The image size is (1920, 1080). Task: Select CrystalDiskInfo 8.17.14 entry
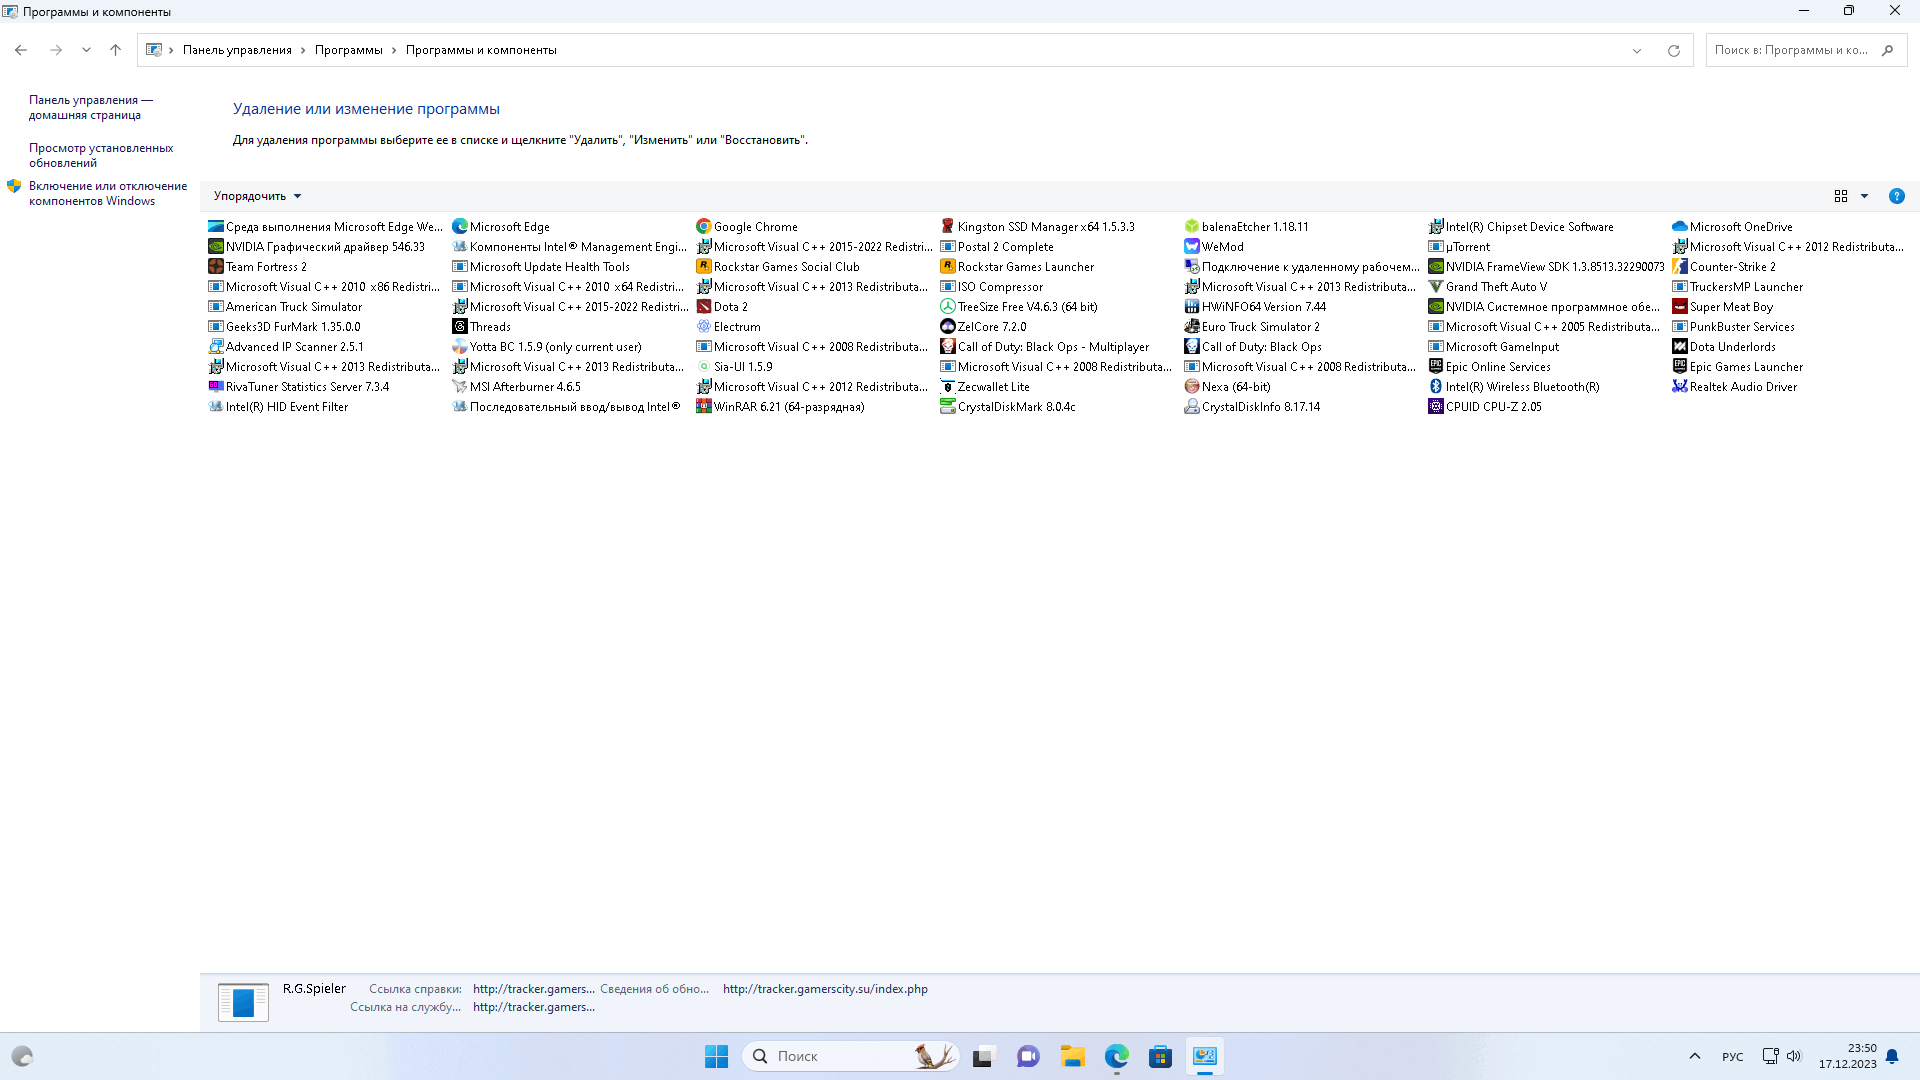1252,407
